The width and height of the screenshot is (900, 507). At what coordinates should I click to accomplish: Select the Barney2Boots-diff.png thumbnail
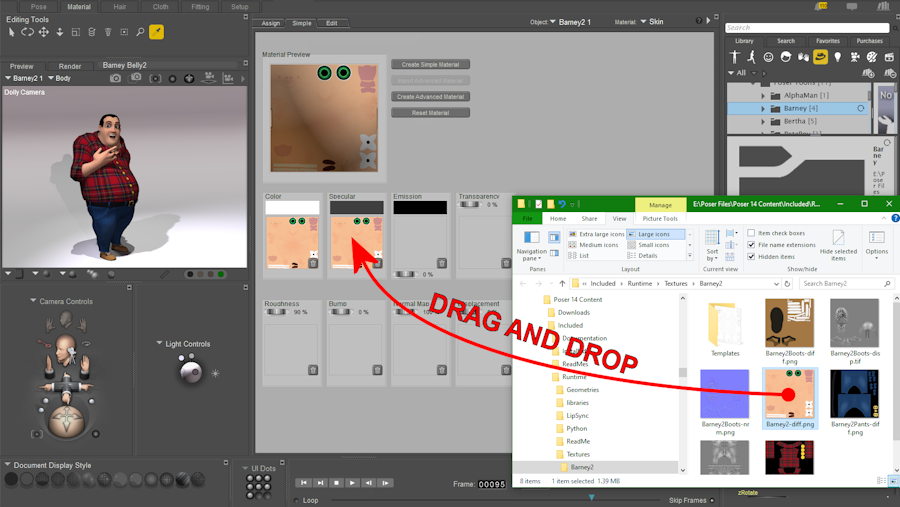789,323
